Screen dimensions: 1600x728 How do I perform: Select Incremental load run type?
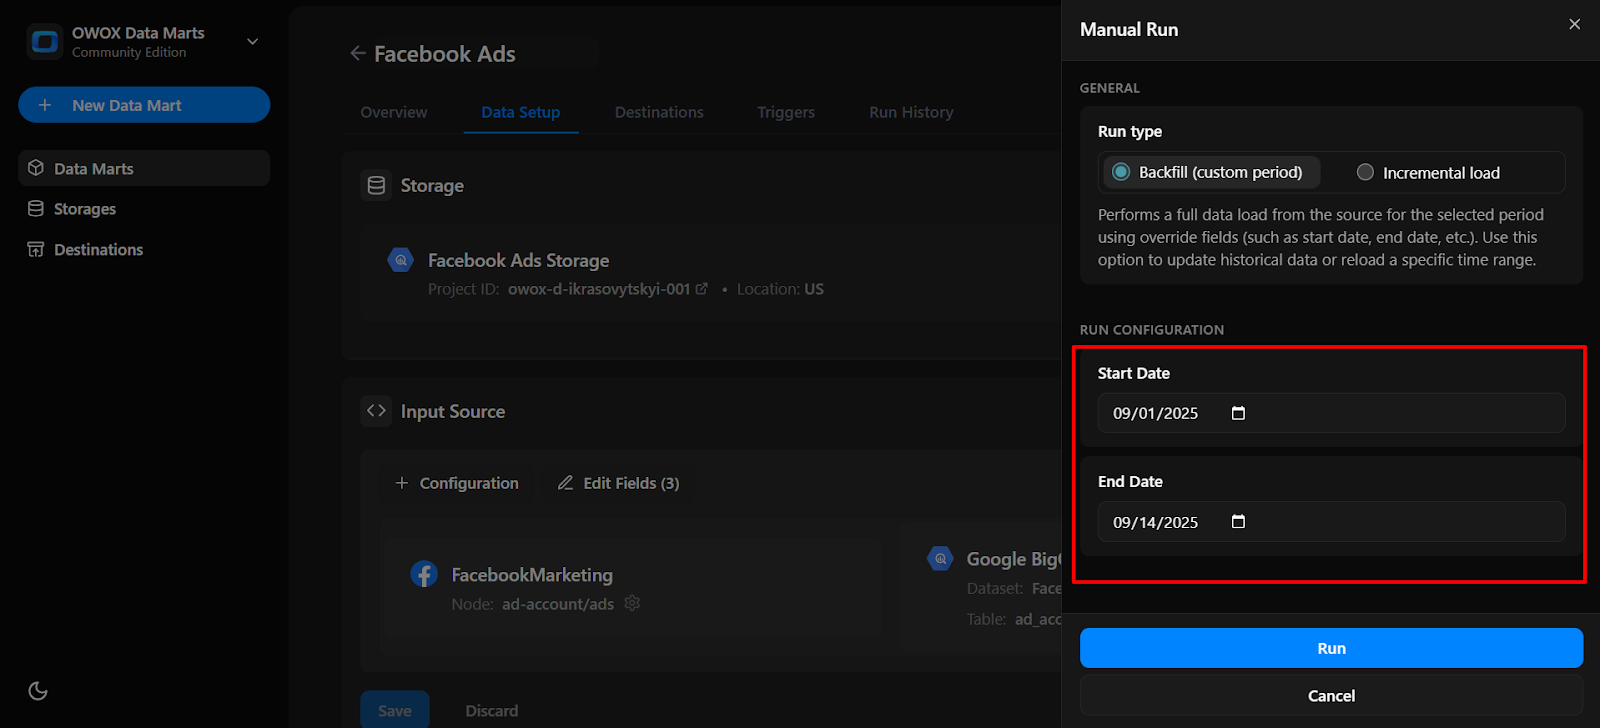(1428, 172)
